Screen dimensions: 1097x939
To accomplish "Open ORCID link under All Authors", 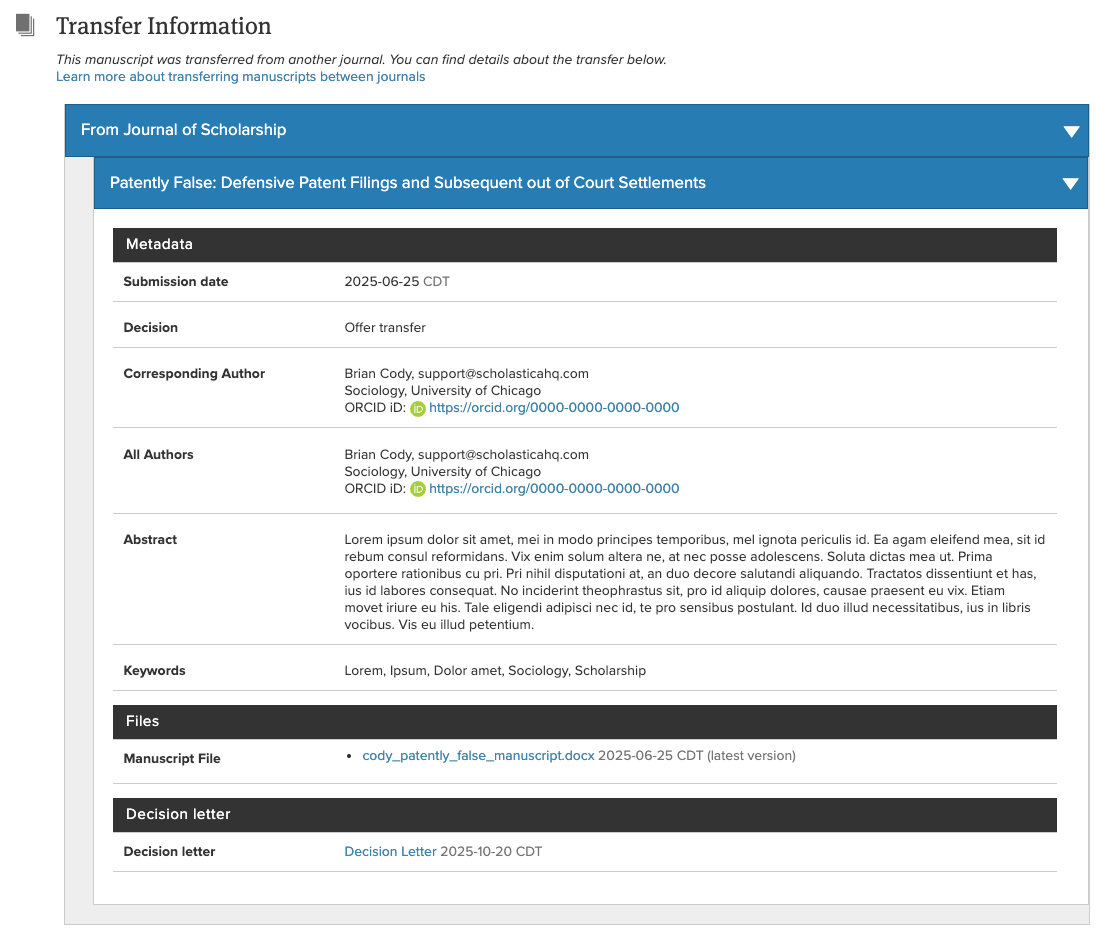I will [x=553, y=488].
